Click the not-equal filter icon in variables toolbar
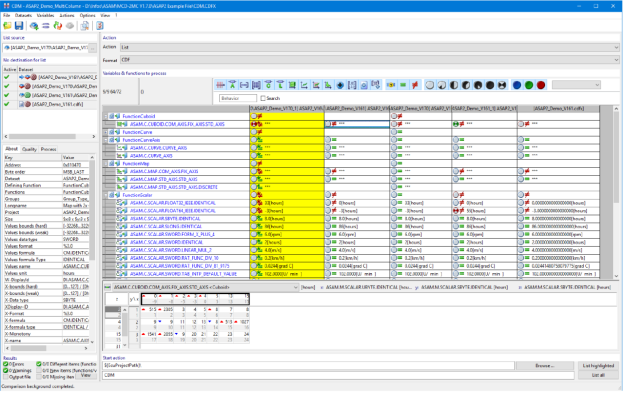This screenshot has width=624, height=393. coord(415,85)
